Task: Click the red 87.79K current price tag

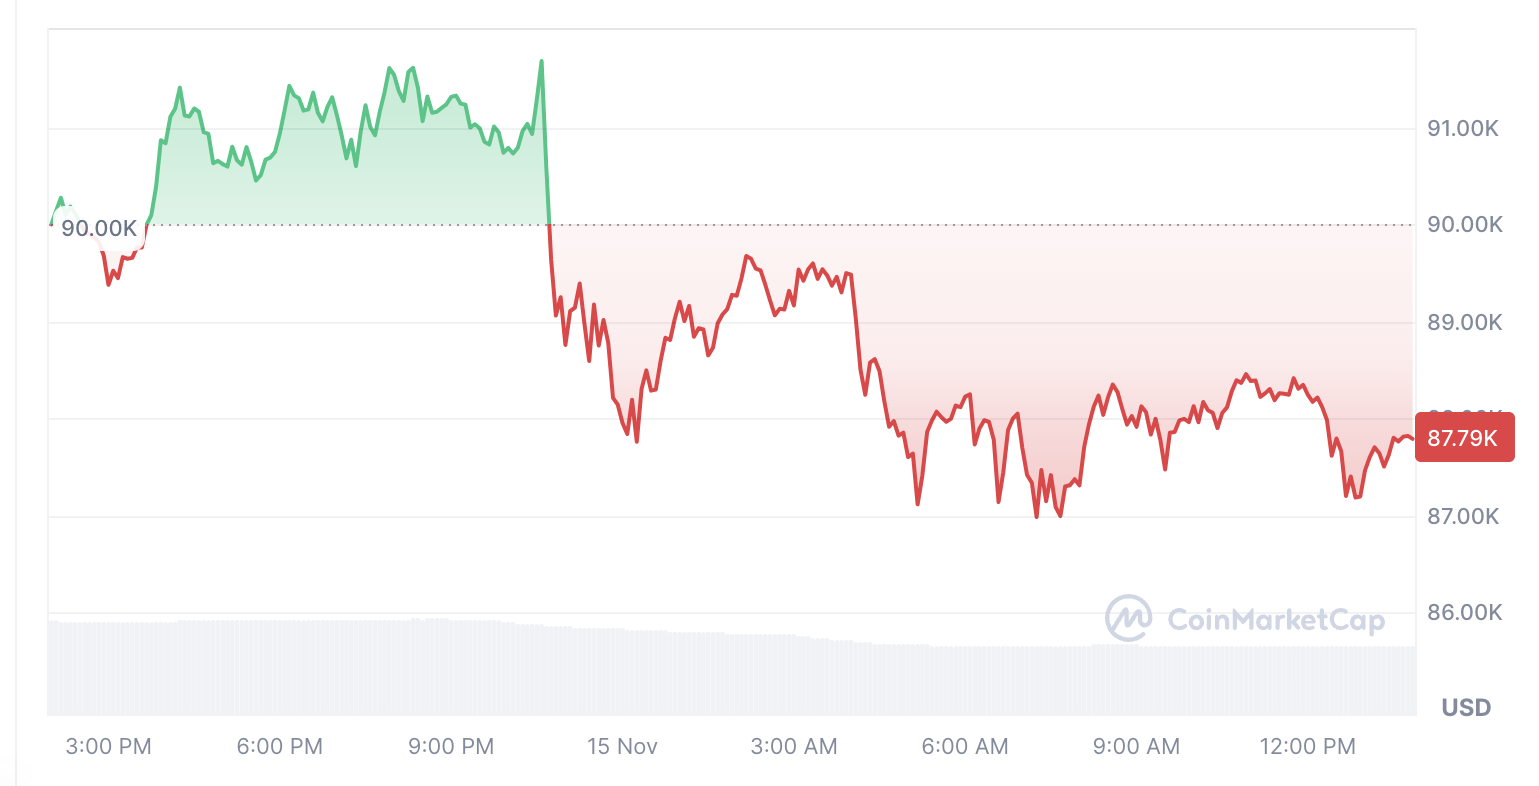Action: 1464,438
